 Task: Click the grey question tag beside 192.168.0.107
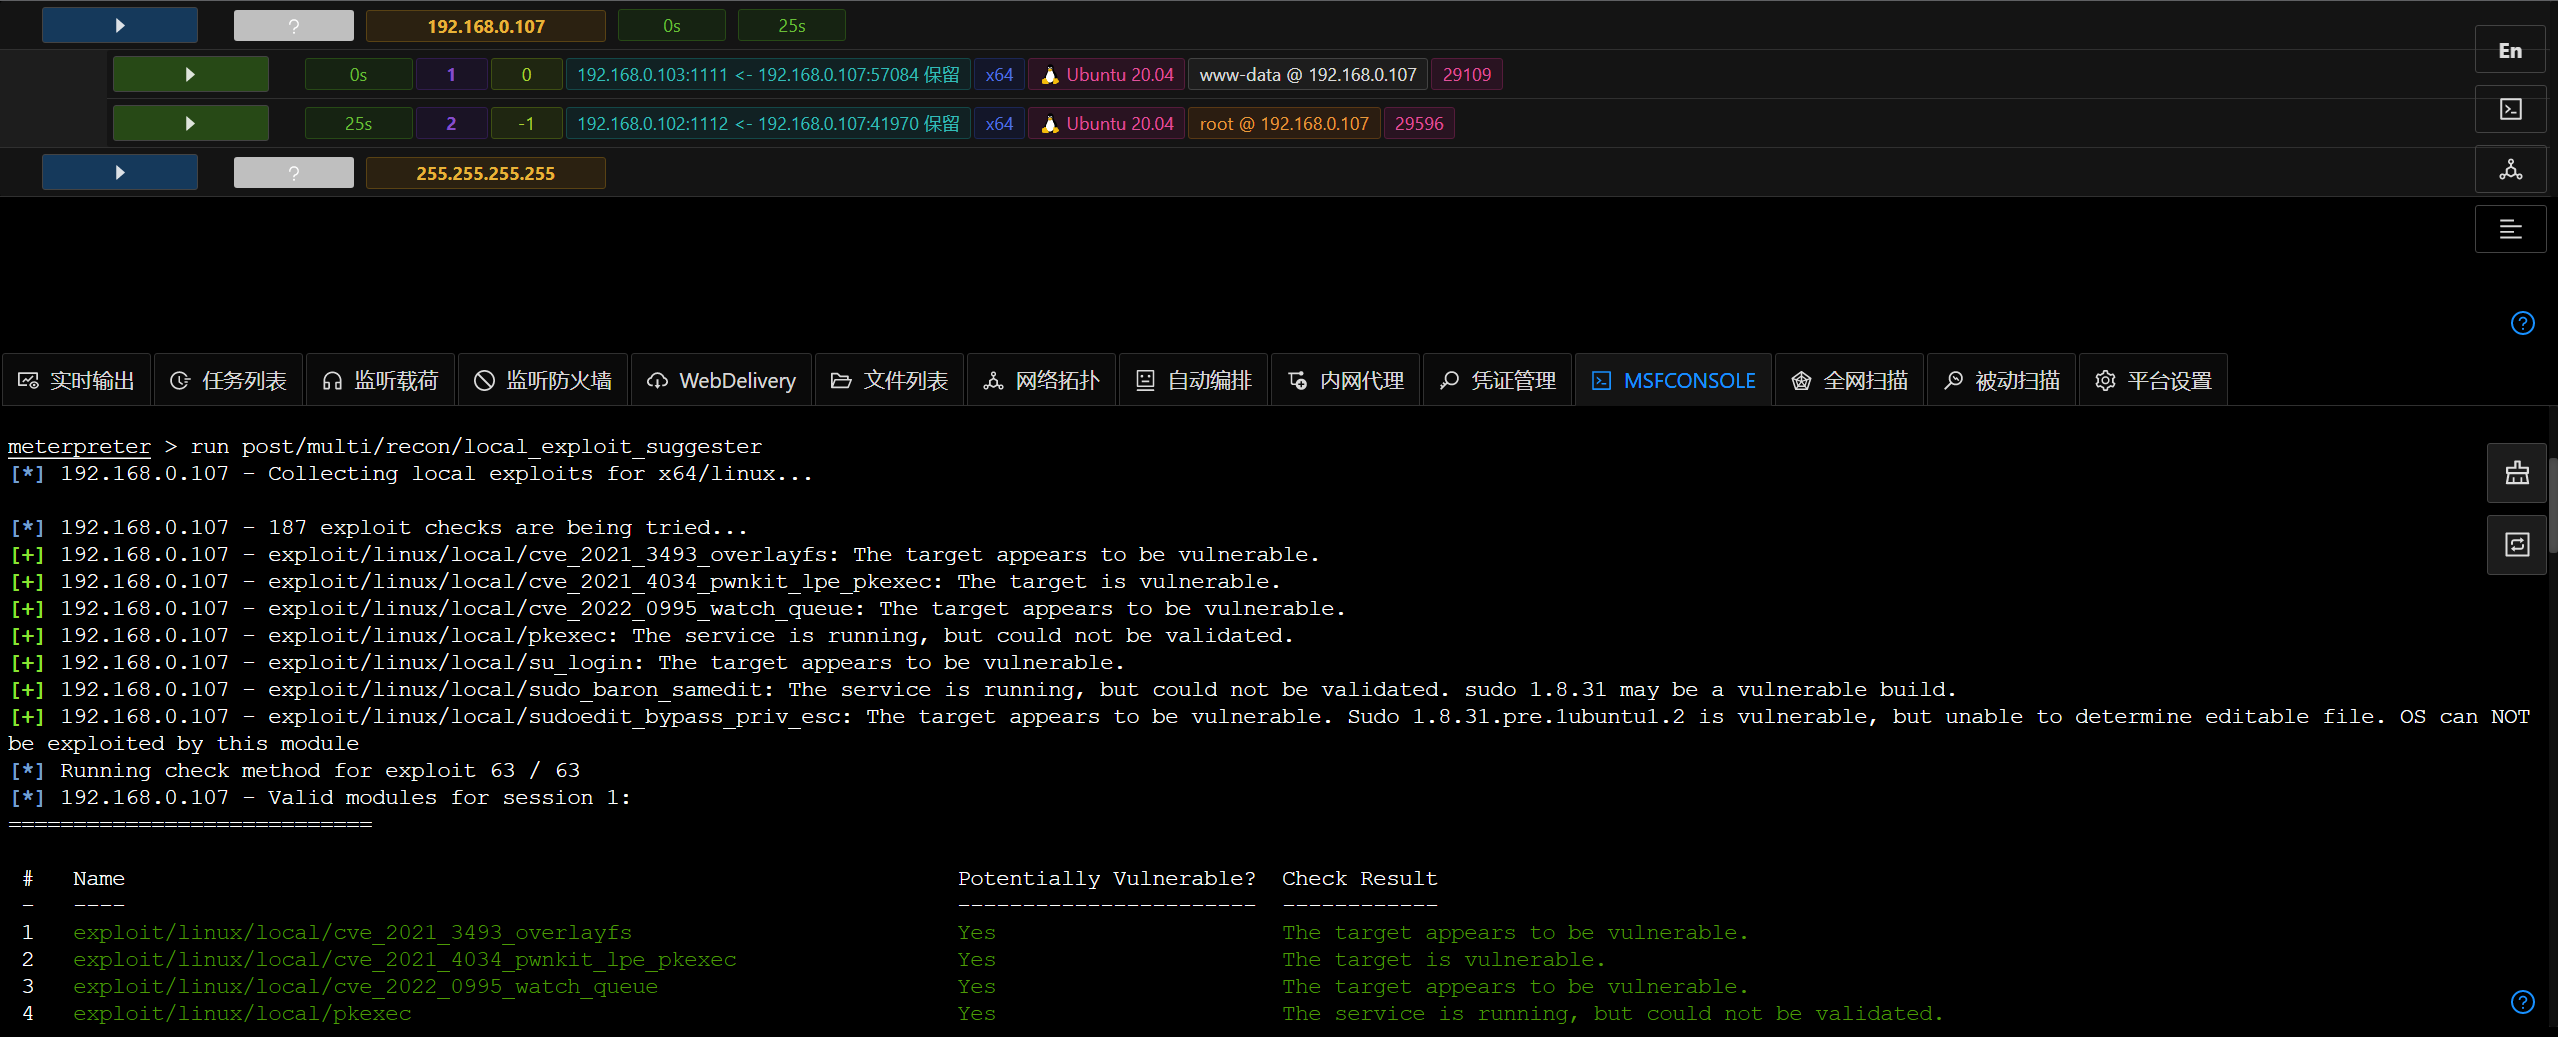pos(294,26)
